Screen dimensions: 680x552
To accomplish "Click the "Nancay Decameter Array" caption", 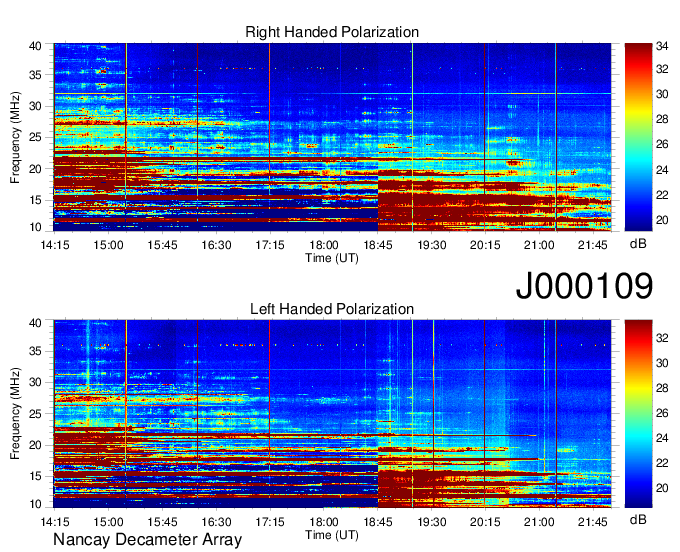I will pyautogui.click(x=147, y=540).
